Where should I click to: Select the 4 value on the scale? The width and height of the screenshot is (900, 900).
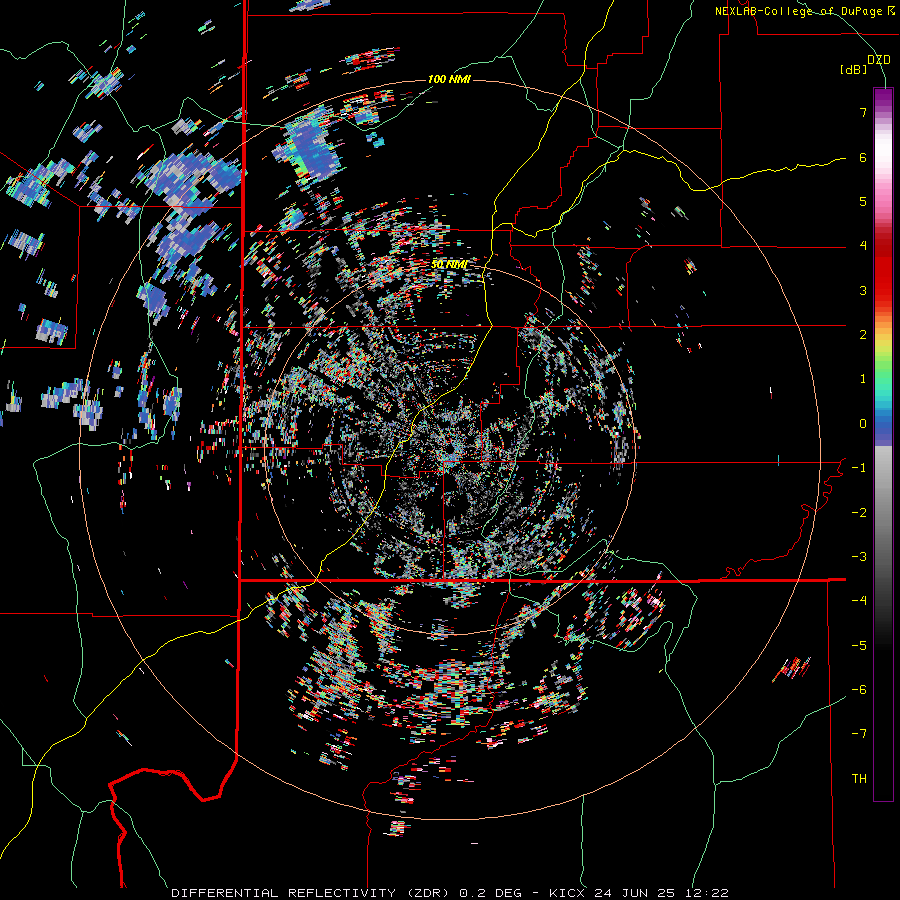(863, 246)
